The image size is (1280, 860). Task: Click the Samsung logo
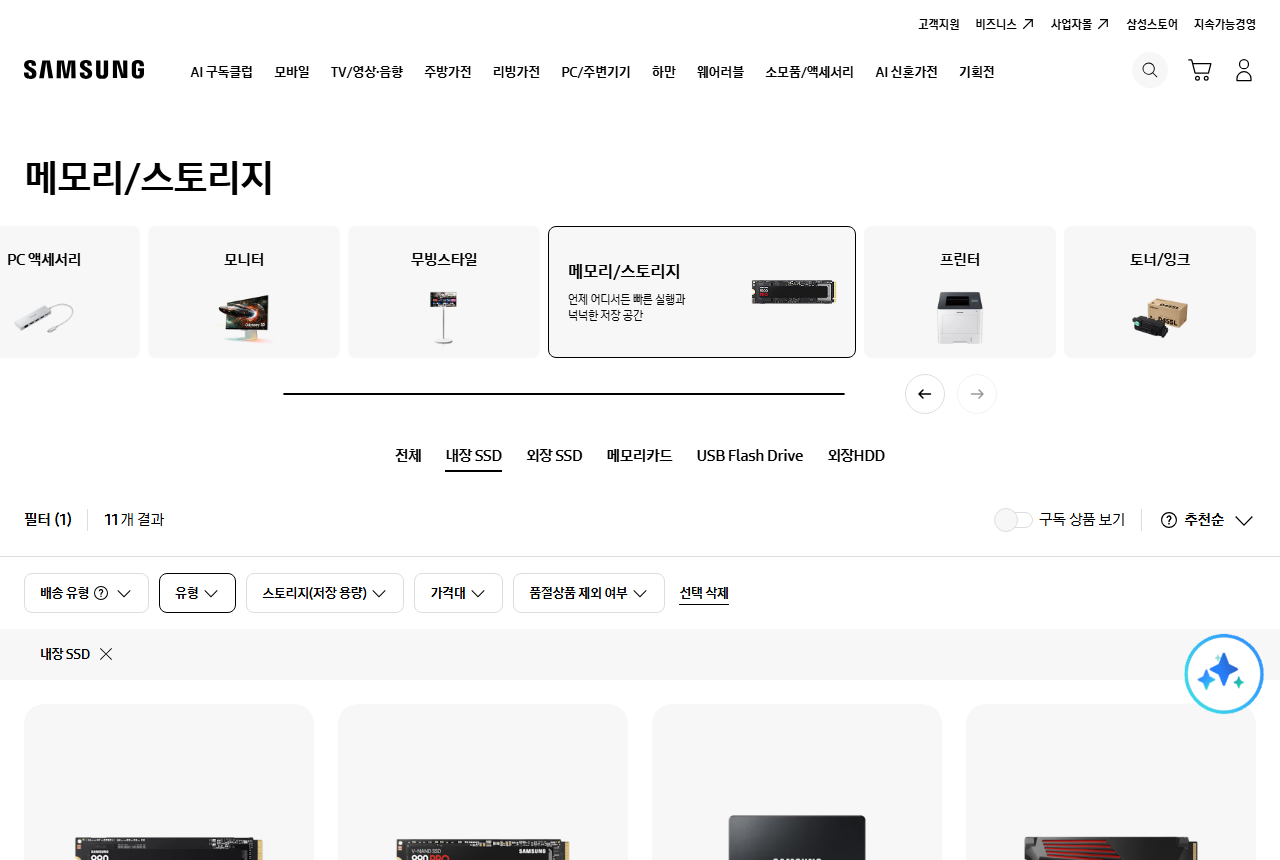pos(84,70)
